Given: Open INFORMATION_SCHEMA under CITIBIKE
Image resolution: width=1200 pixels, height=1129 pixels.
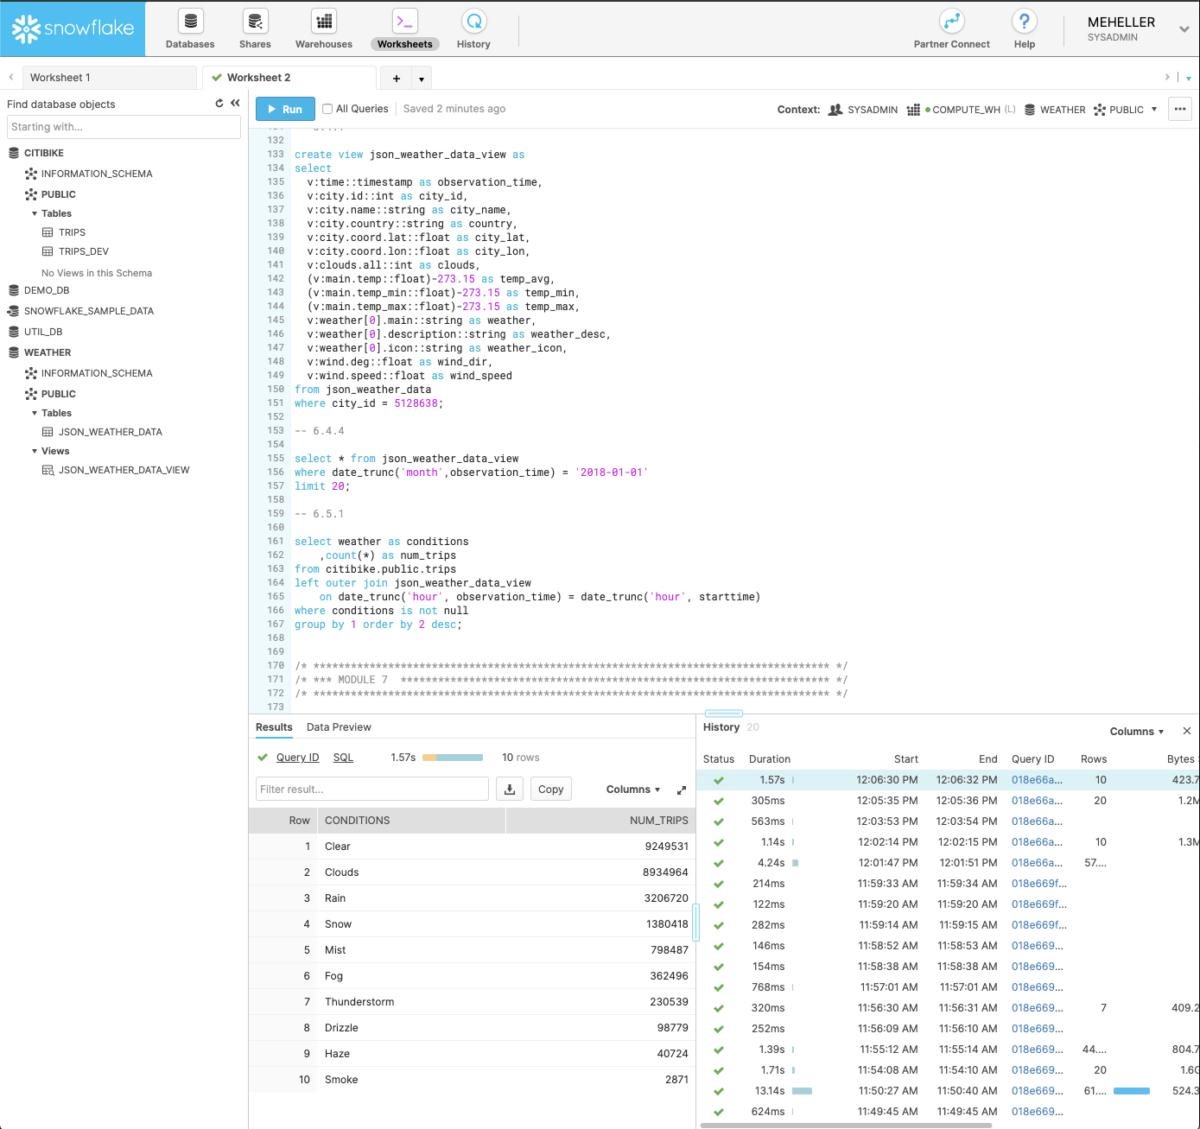Looking at the screenshot, I should coord(97,174).
